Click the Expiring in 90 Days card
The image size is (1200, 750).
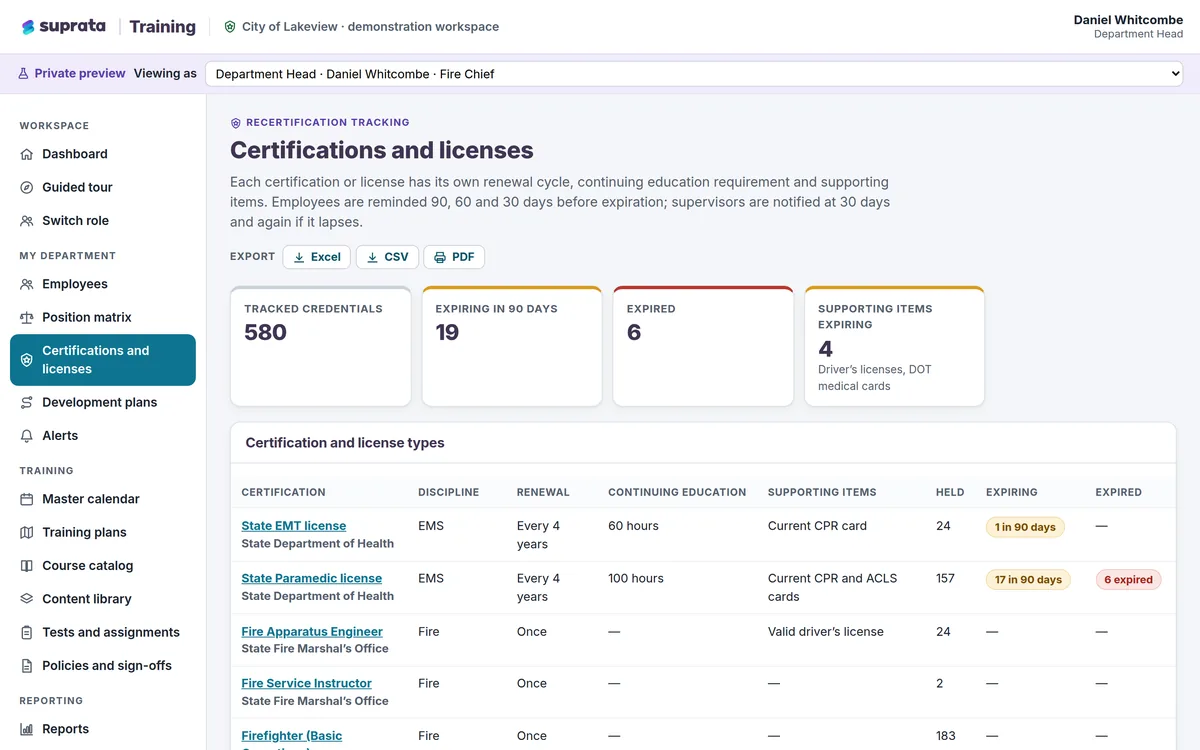click(x=512, y=346)
